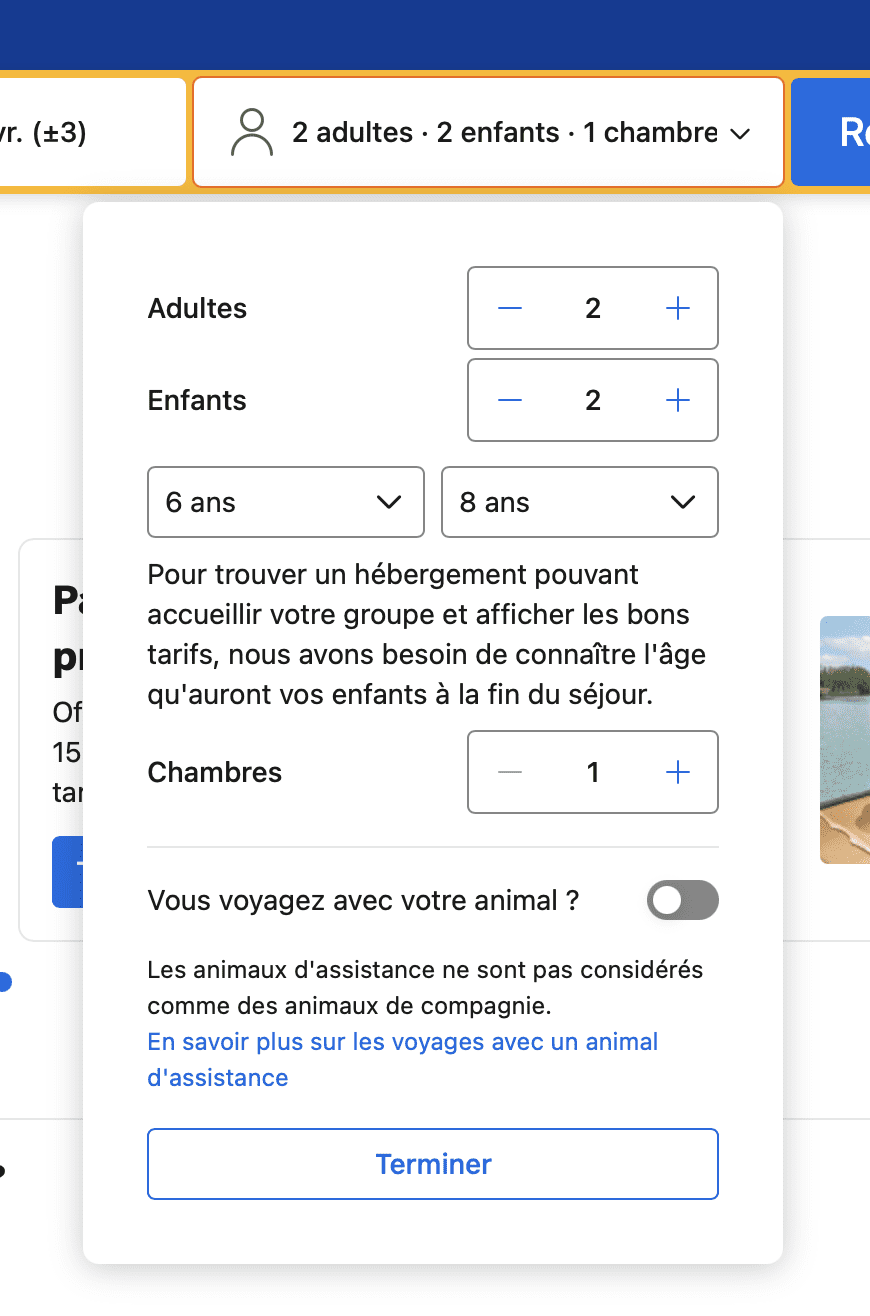Add one more child using Enfants plus

click(x=678, y=400)
